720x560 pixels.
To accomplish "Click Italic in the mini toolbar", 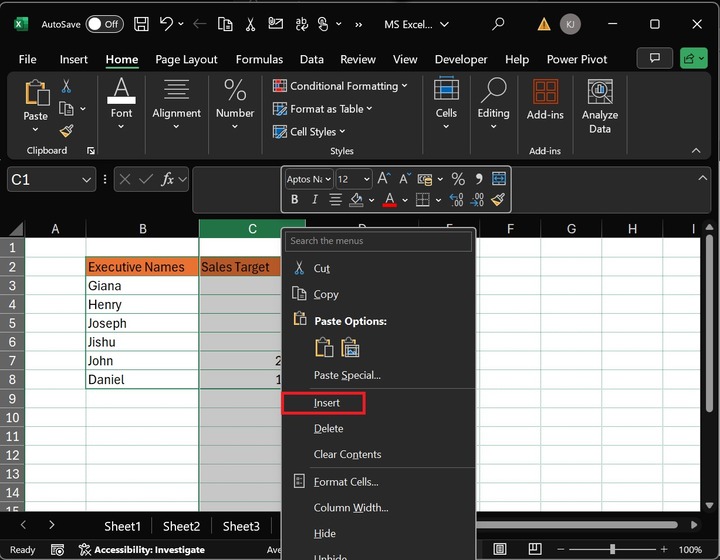I will [x=315, y=200].
